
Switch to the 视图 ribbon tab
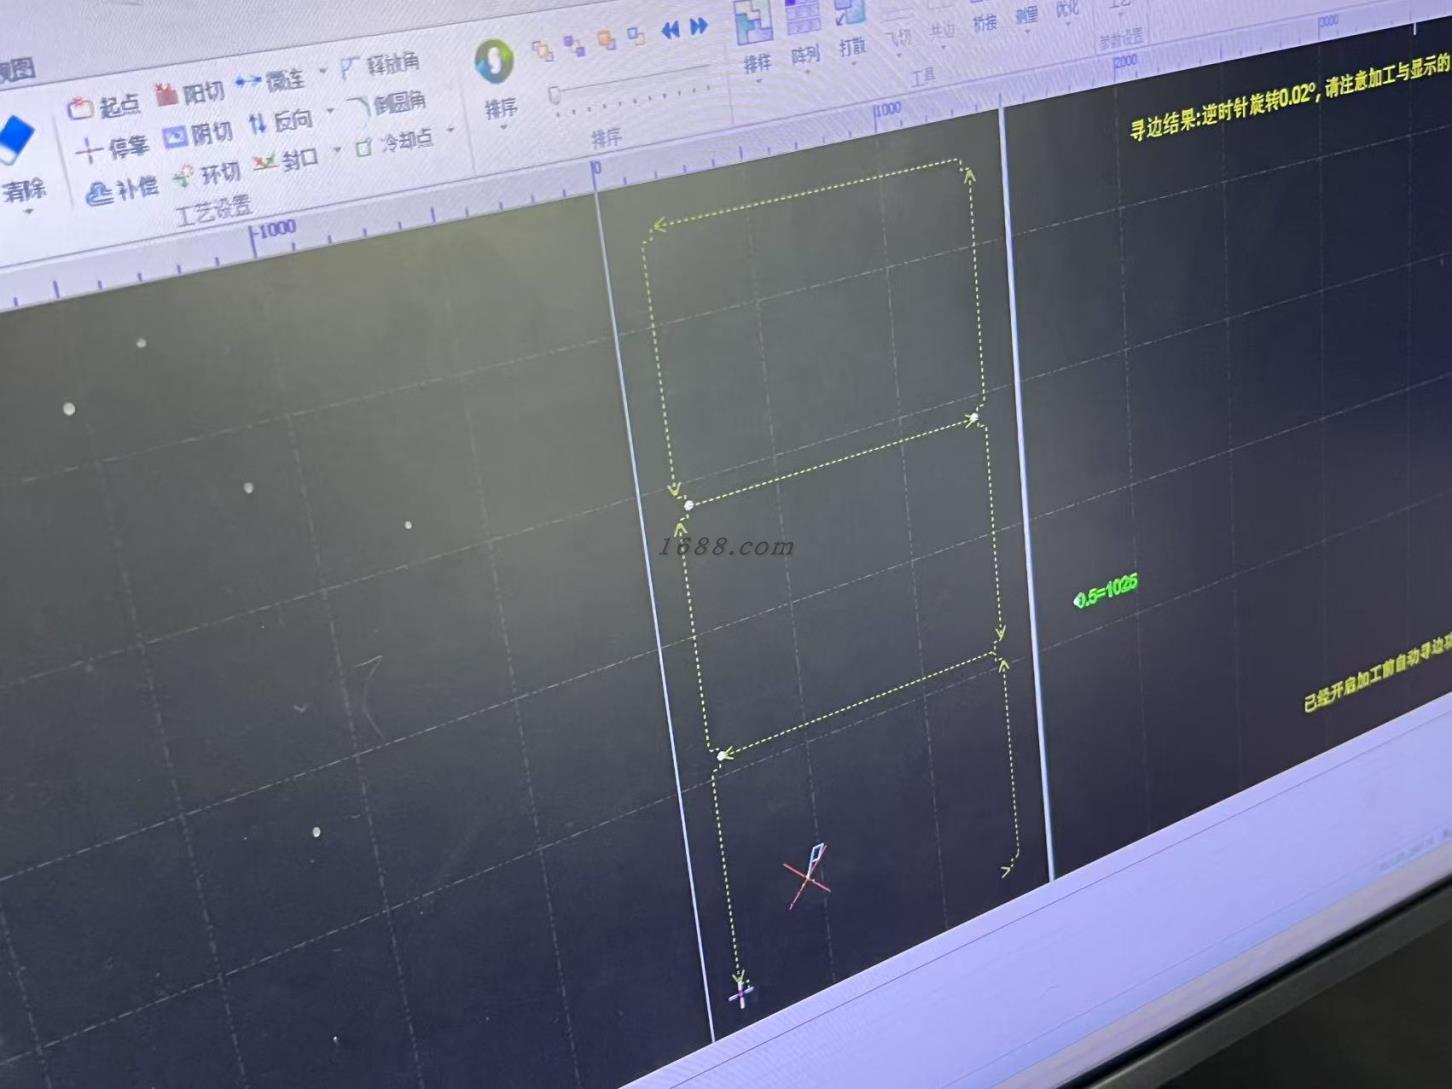click(17, 71)
